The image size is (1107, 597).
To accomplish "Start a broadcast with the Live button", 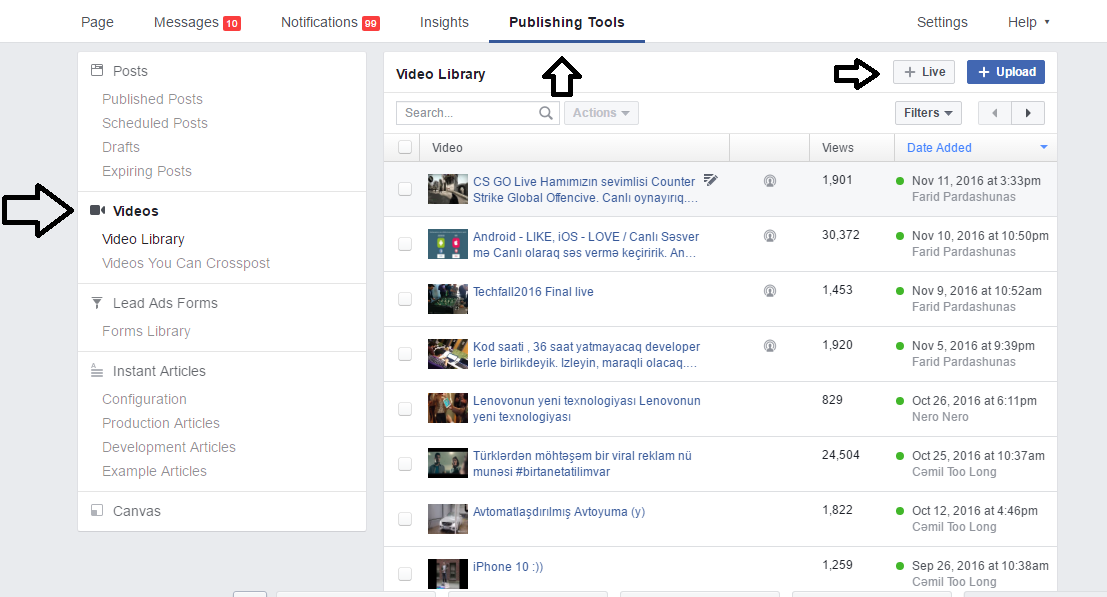I will point(924,72).
